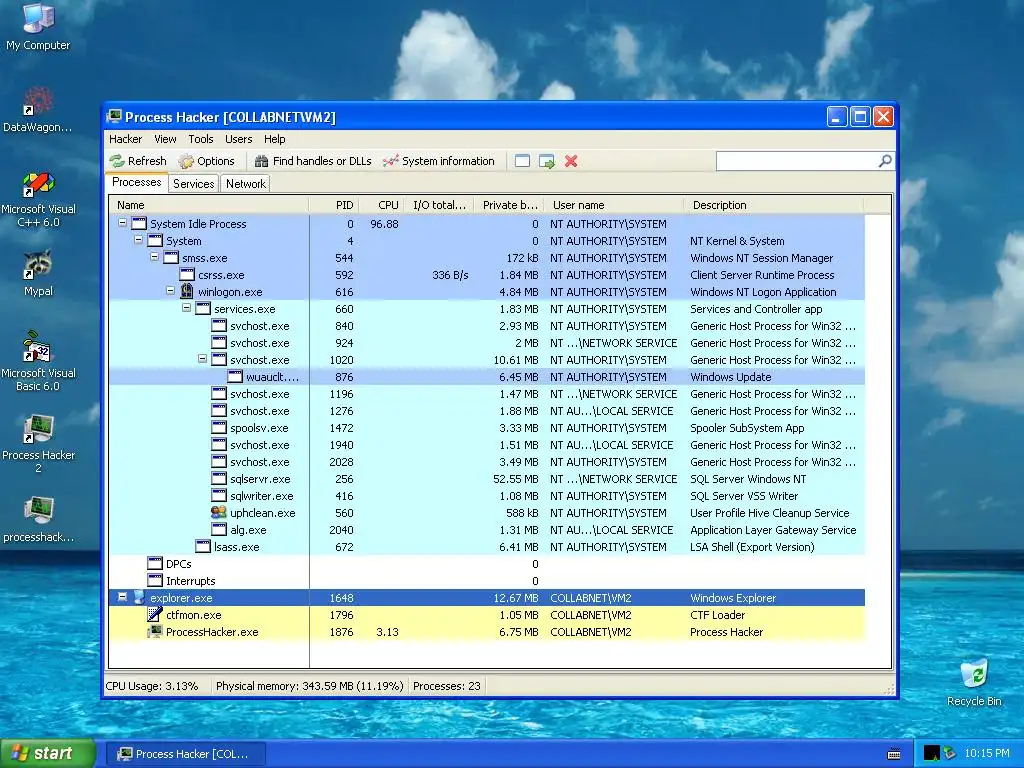Screen dimensions: 1024x768
Task: Collapse the winlogon.exe tree node
Action: [170, 291]
